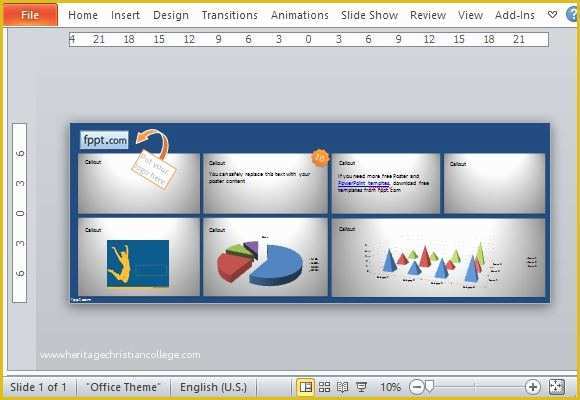580x400 pixels.
Task: Click the Slide 1 of 1 indicator
Action: (x=38, y=387)
